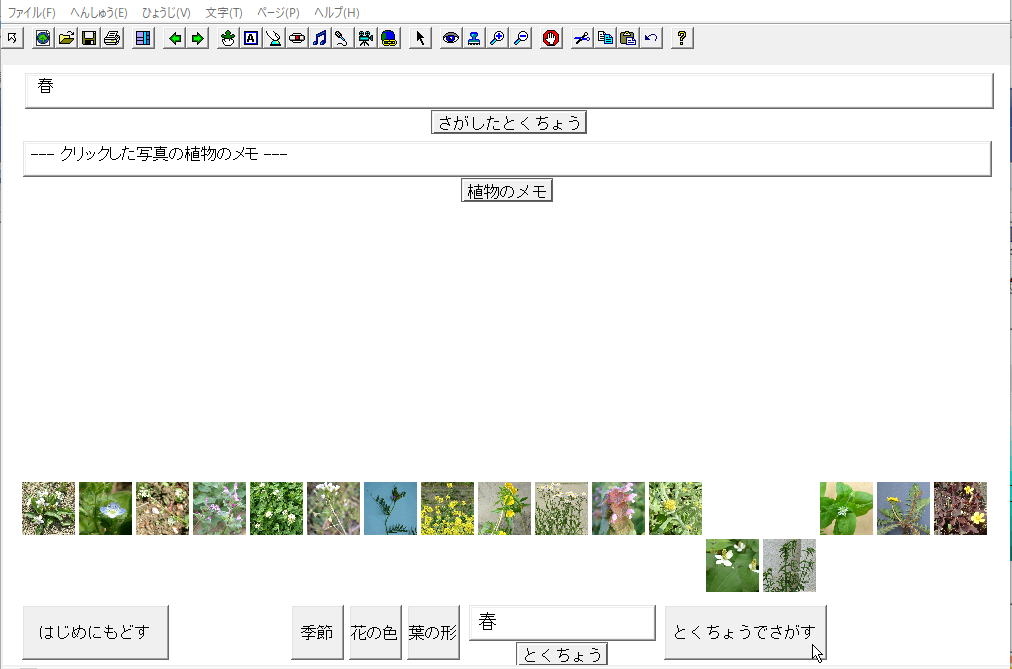
Task: Click the 花の色 button
Action: pyautogui.click(x=375, y=632)
